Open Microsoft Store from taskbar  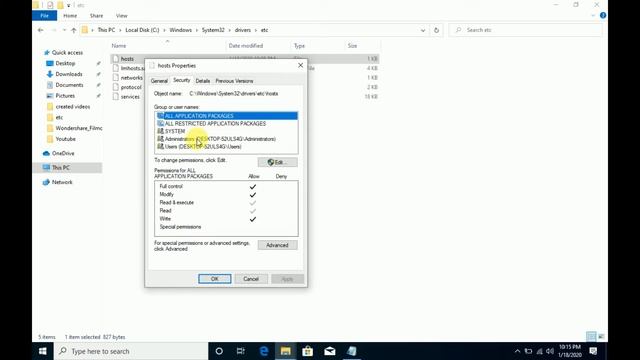[307, 351]
